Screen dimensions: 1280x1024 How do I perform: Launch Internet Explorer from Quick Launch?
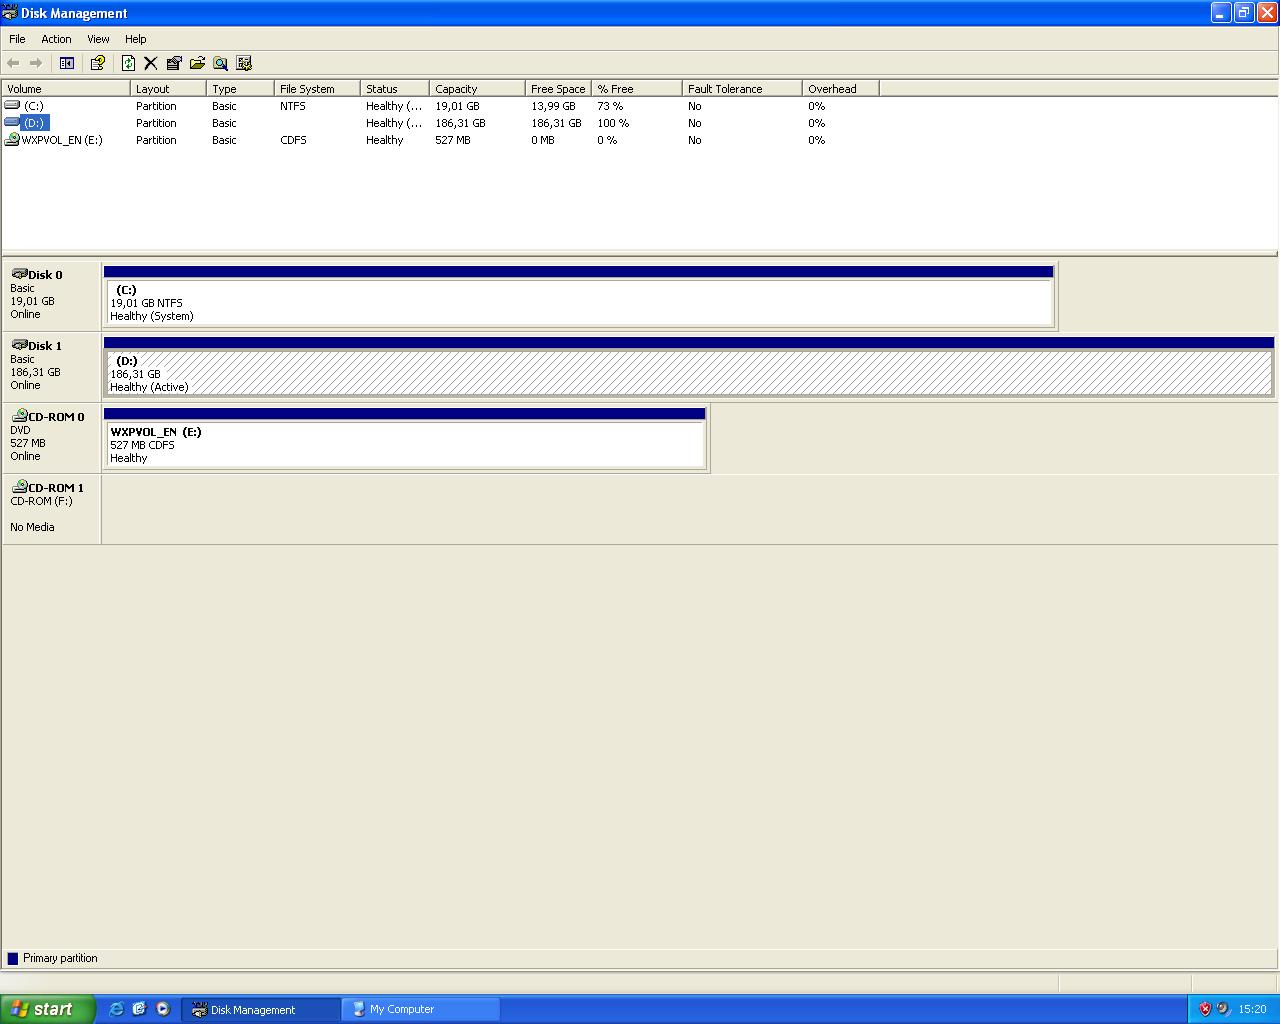click(x=116, y=1009)
